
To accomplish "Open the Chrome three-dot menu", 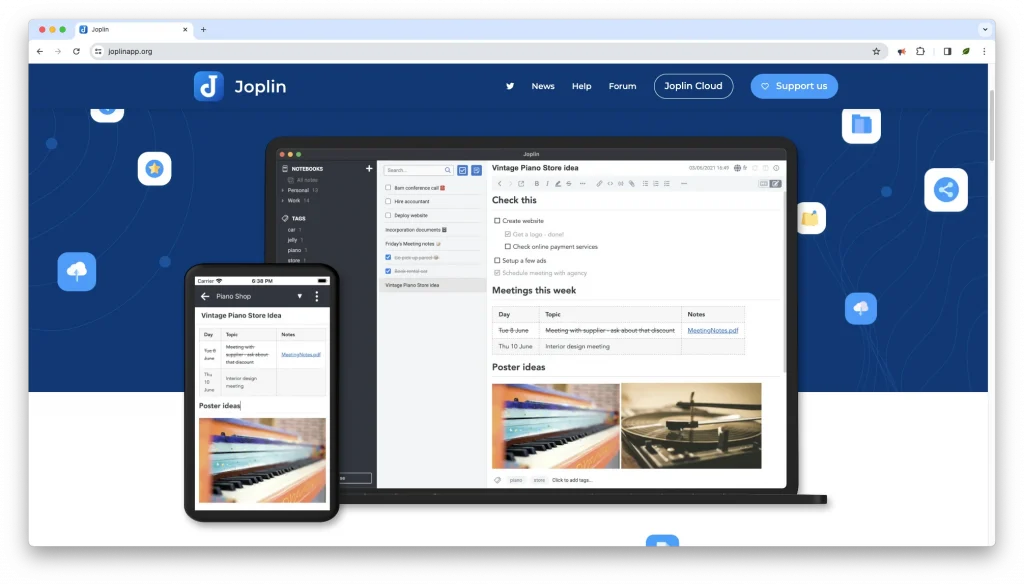I will coord(984,51).
